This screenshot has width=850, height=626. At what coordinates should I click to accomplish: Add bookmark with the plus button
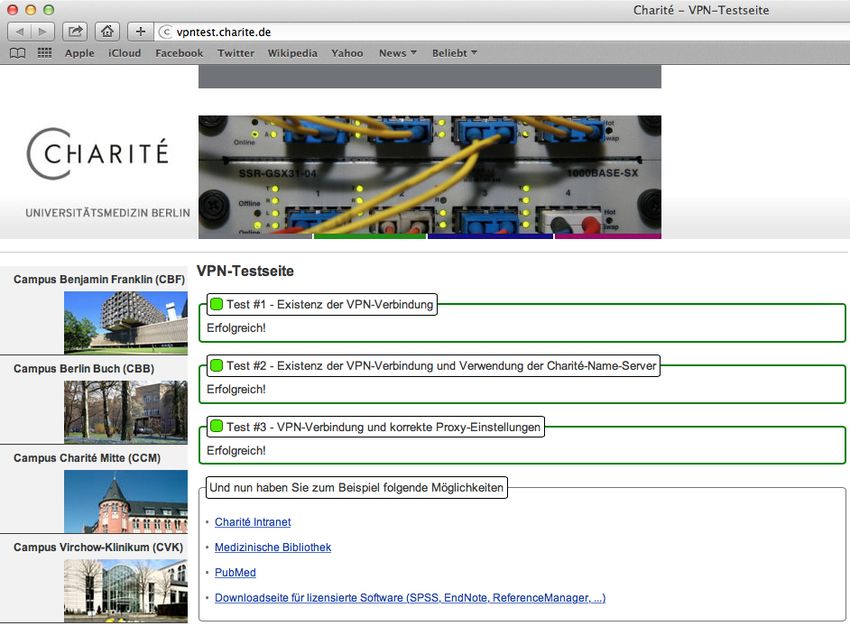coord(140,31)
